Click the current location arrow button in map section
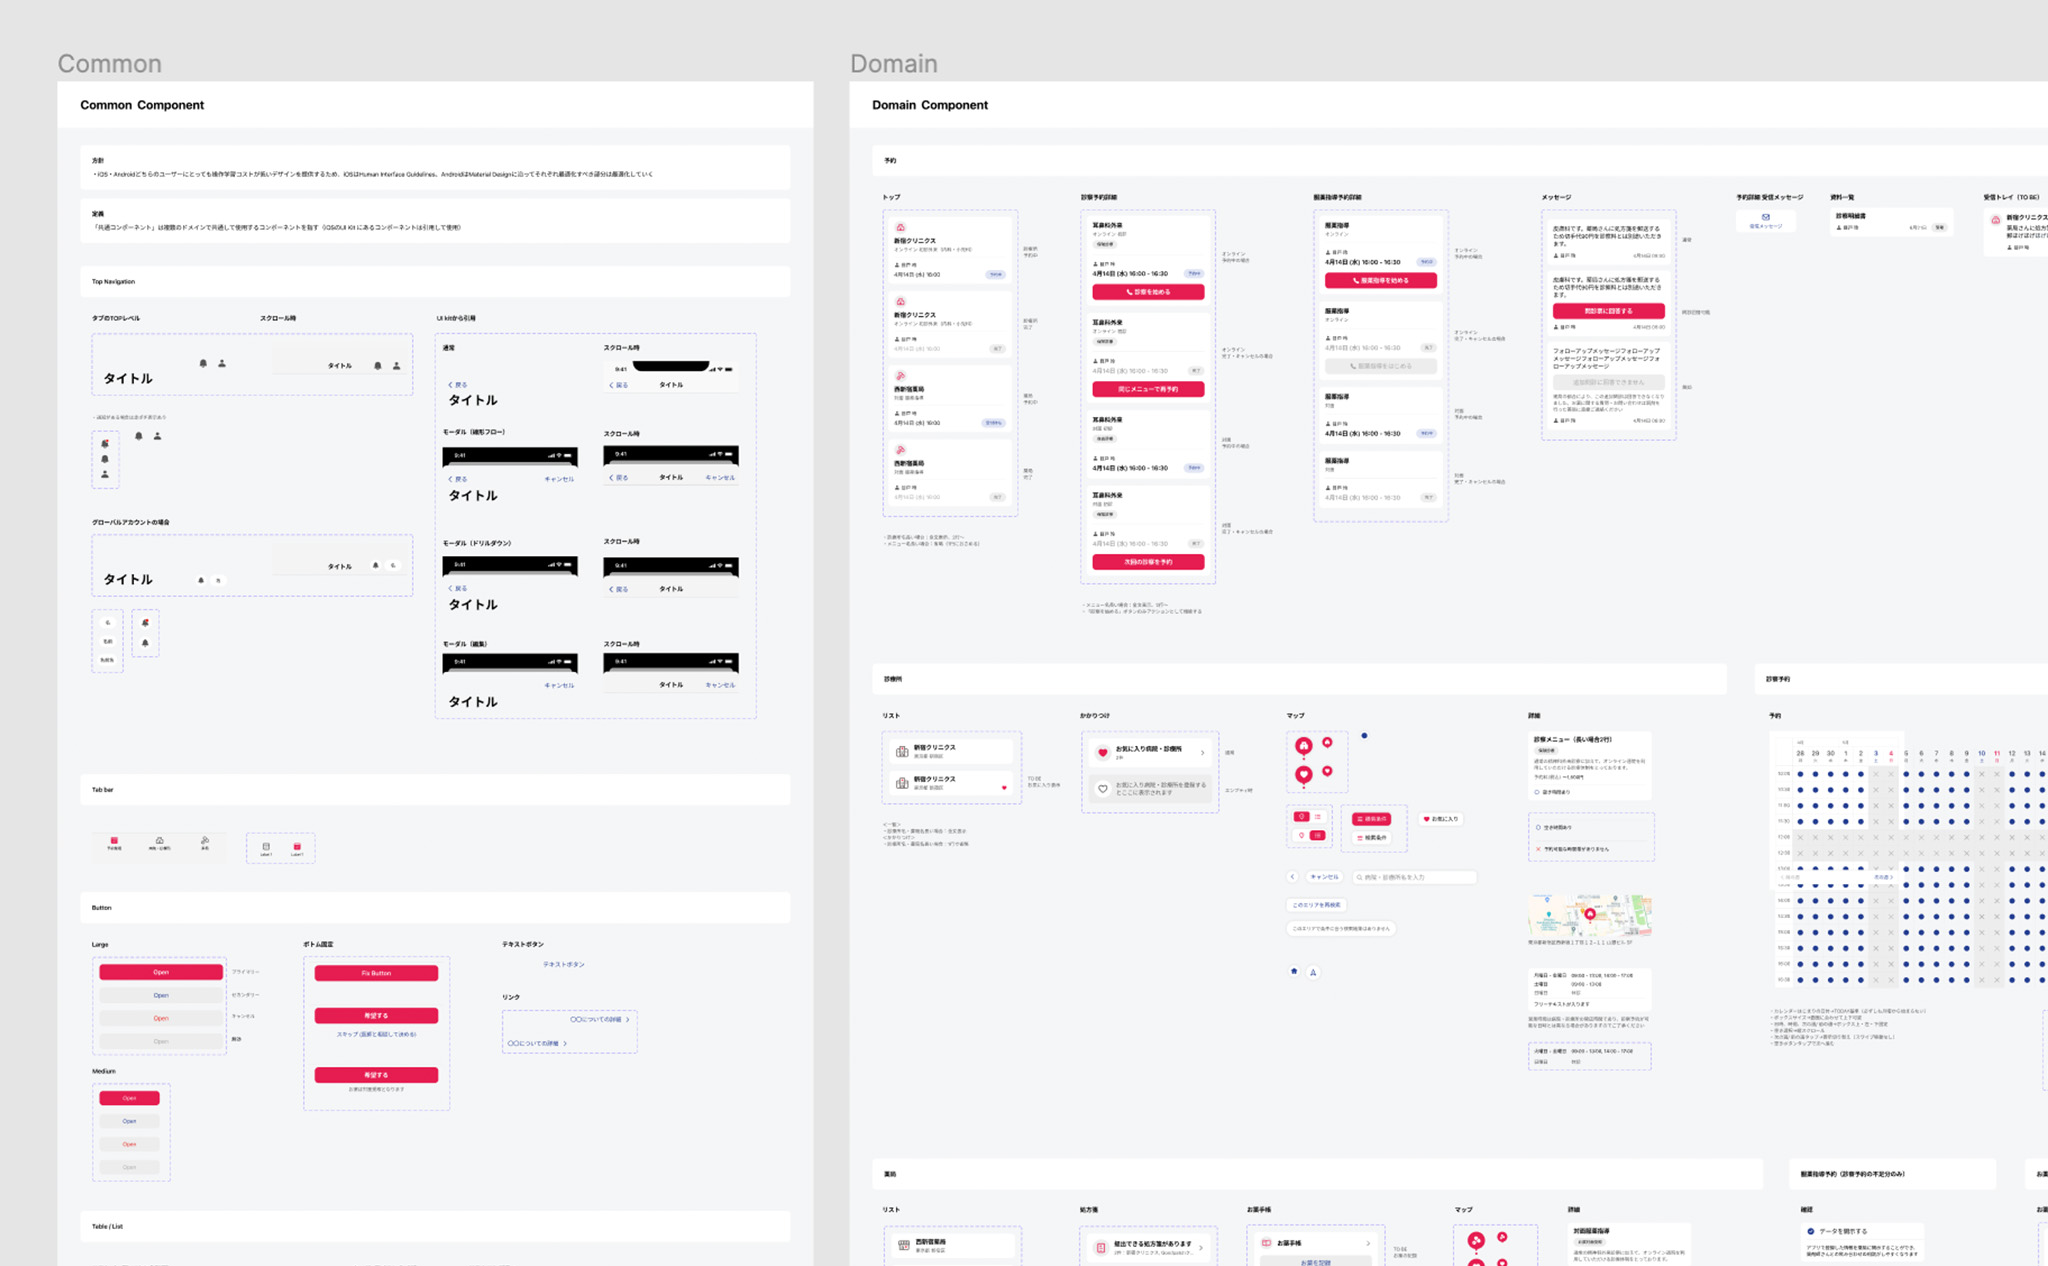The image size is (2048, 1266). (x=1313, y=972)
